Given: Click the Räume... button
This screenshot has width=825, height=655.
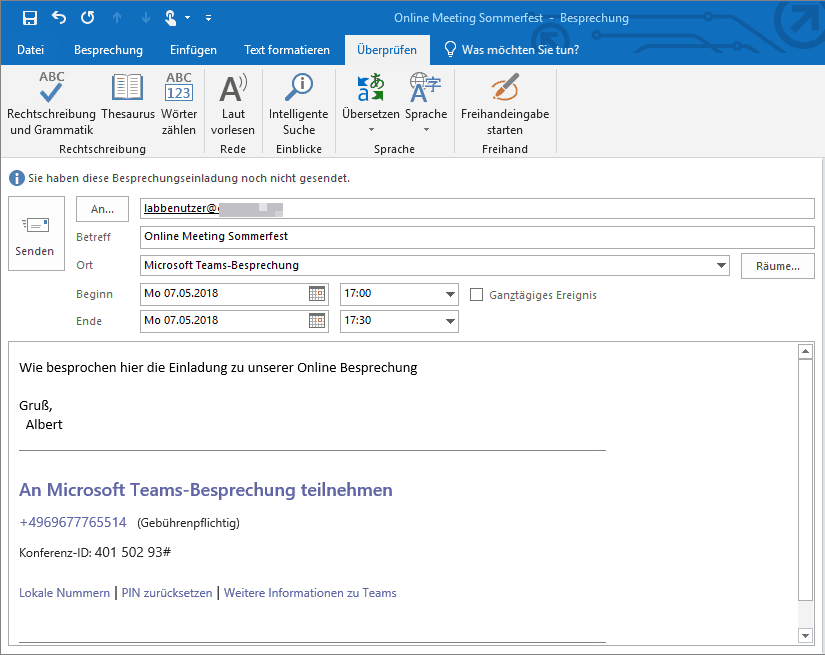Looking at the screenshot, I should coord(778,266).
